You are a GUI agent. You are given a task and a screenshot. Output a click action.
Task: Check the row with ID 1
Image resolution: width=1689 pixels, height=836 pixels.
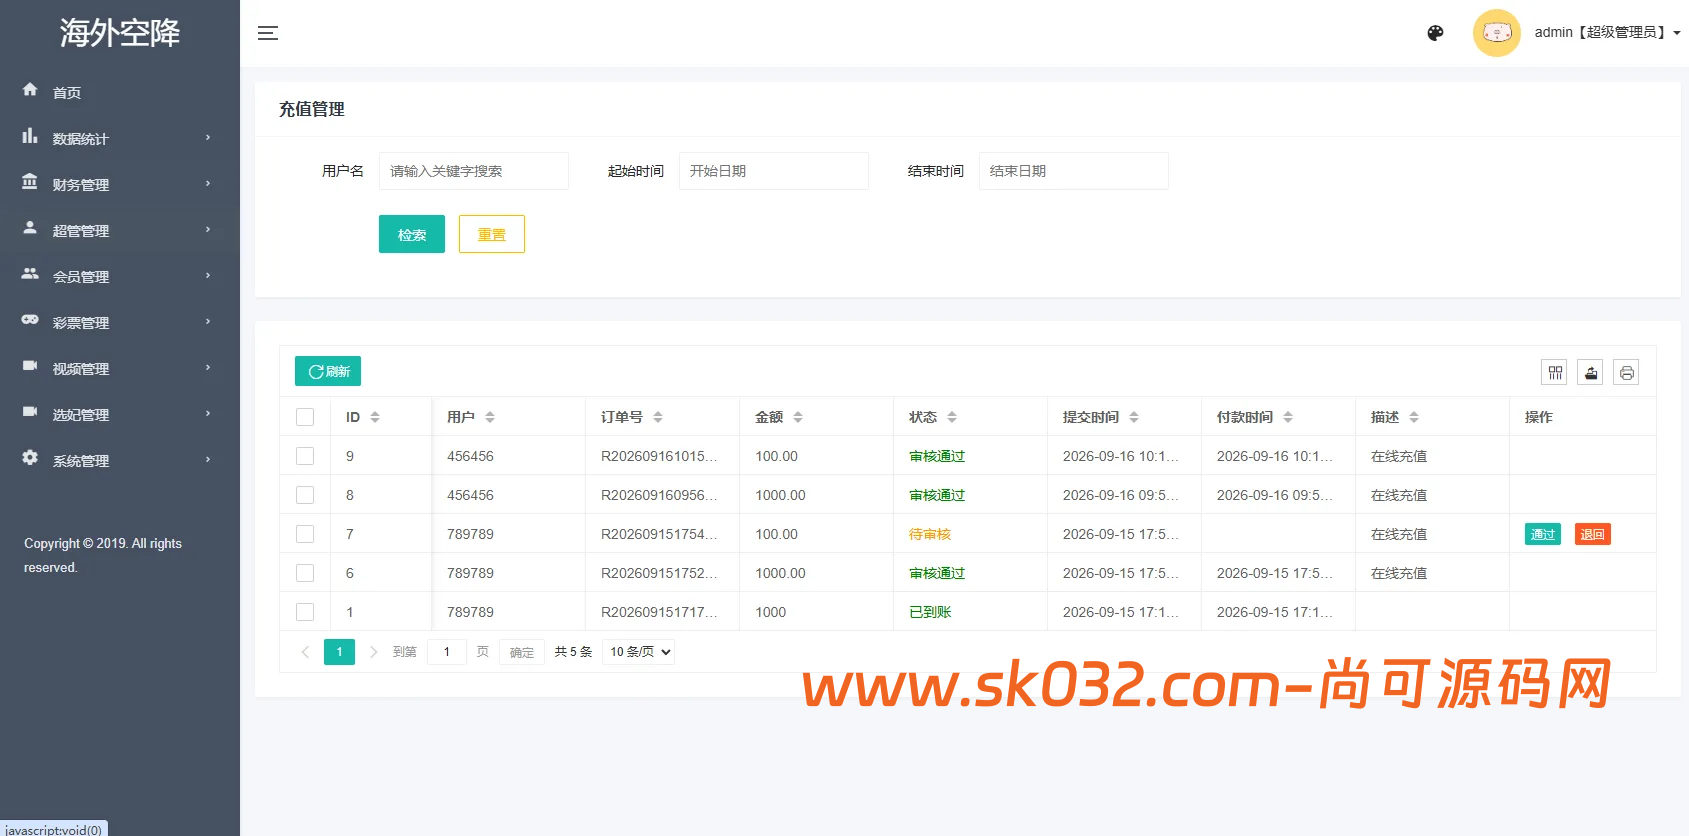[305, 612]
